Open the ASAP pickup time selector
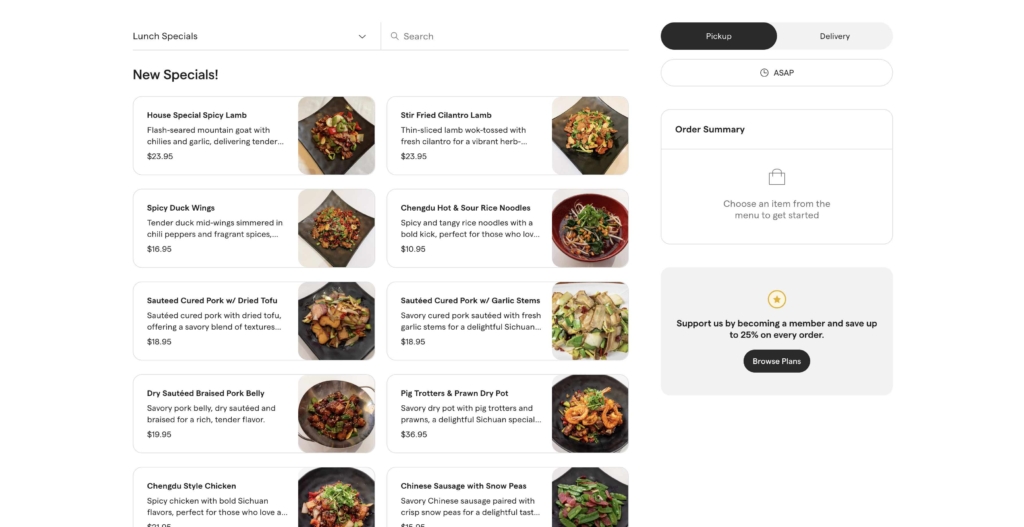1024x527 pixels. click(x=777, y=73)
